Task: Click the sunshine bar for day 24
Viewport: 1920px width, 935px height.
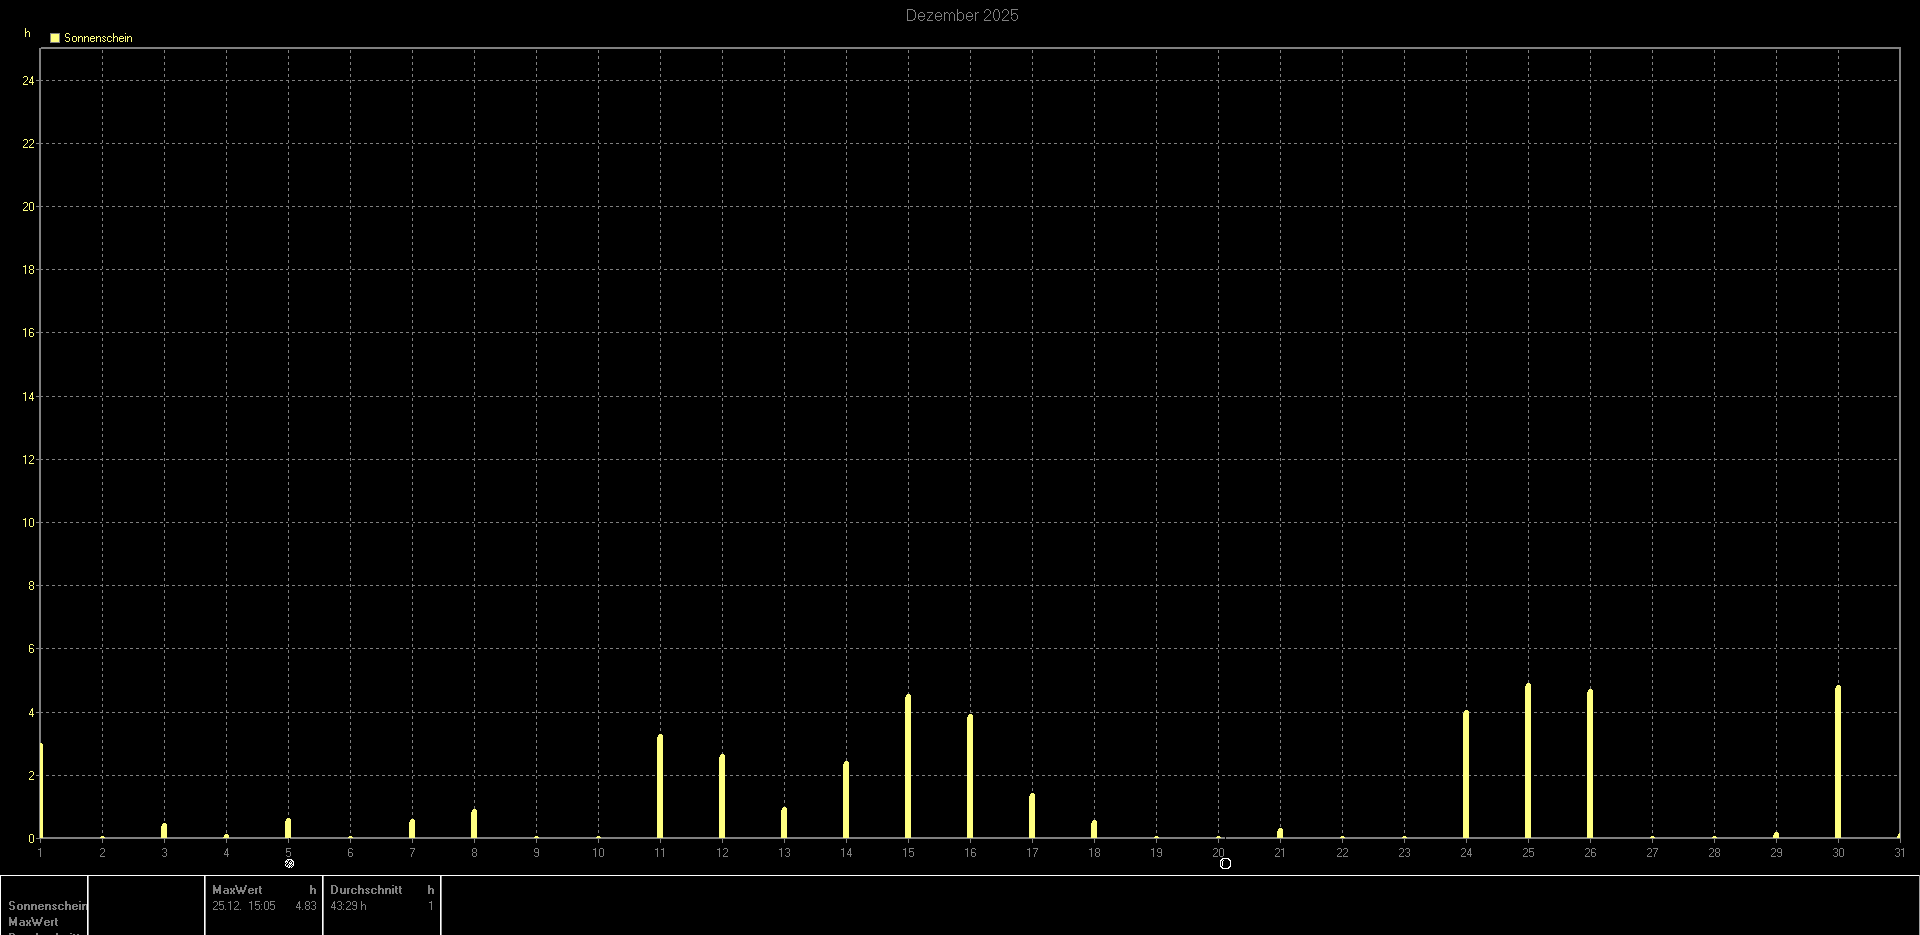Action: (1466, 774)
